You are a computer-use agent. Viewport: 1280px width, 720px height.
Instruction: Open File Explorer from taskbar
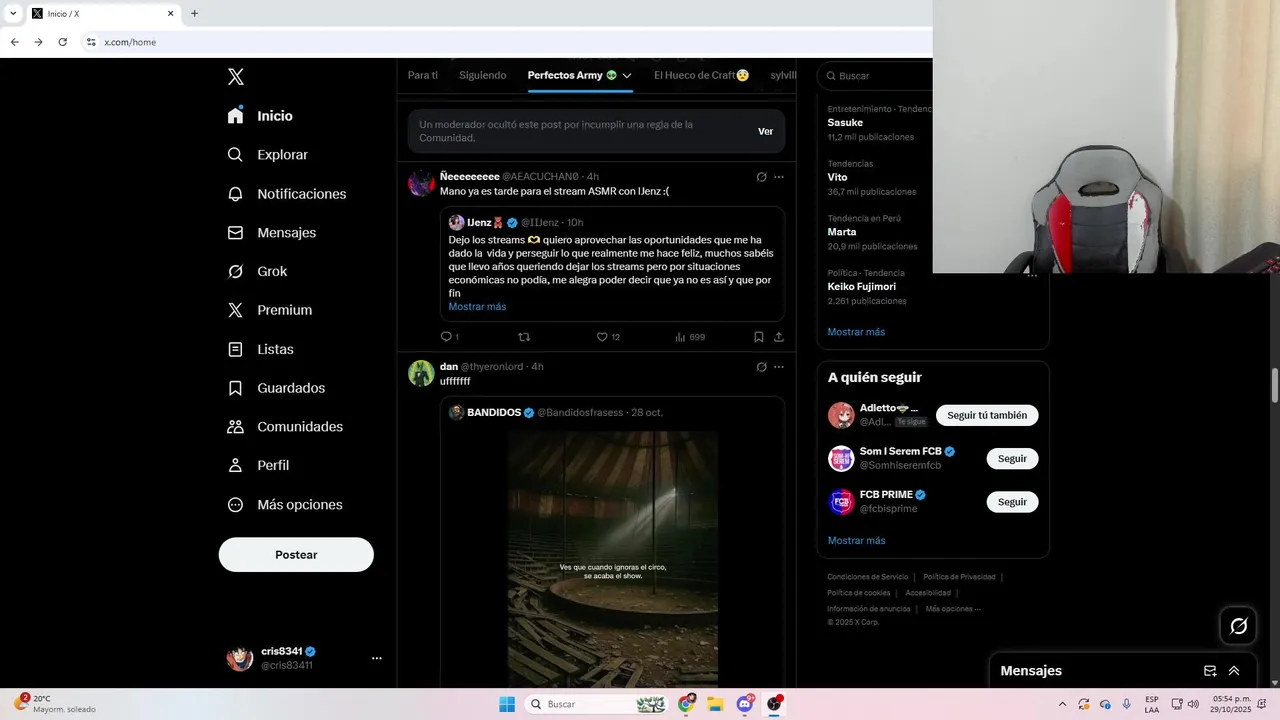pyautogui.click(x=715, y=704)
